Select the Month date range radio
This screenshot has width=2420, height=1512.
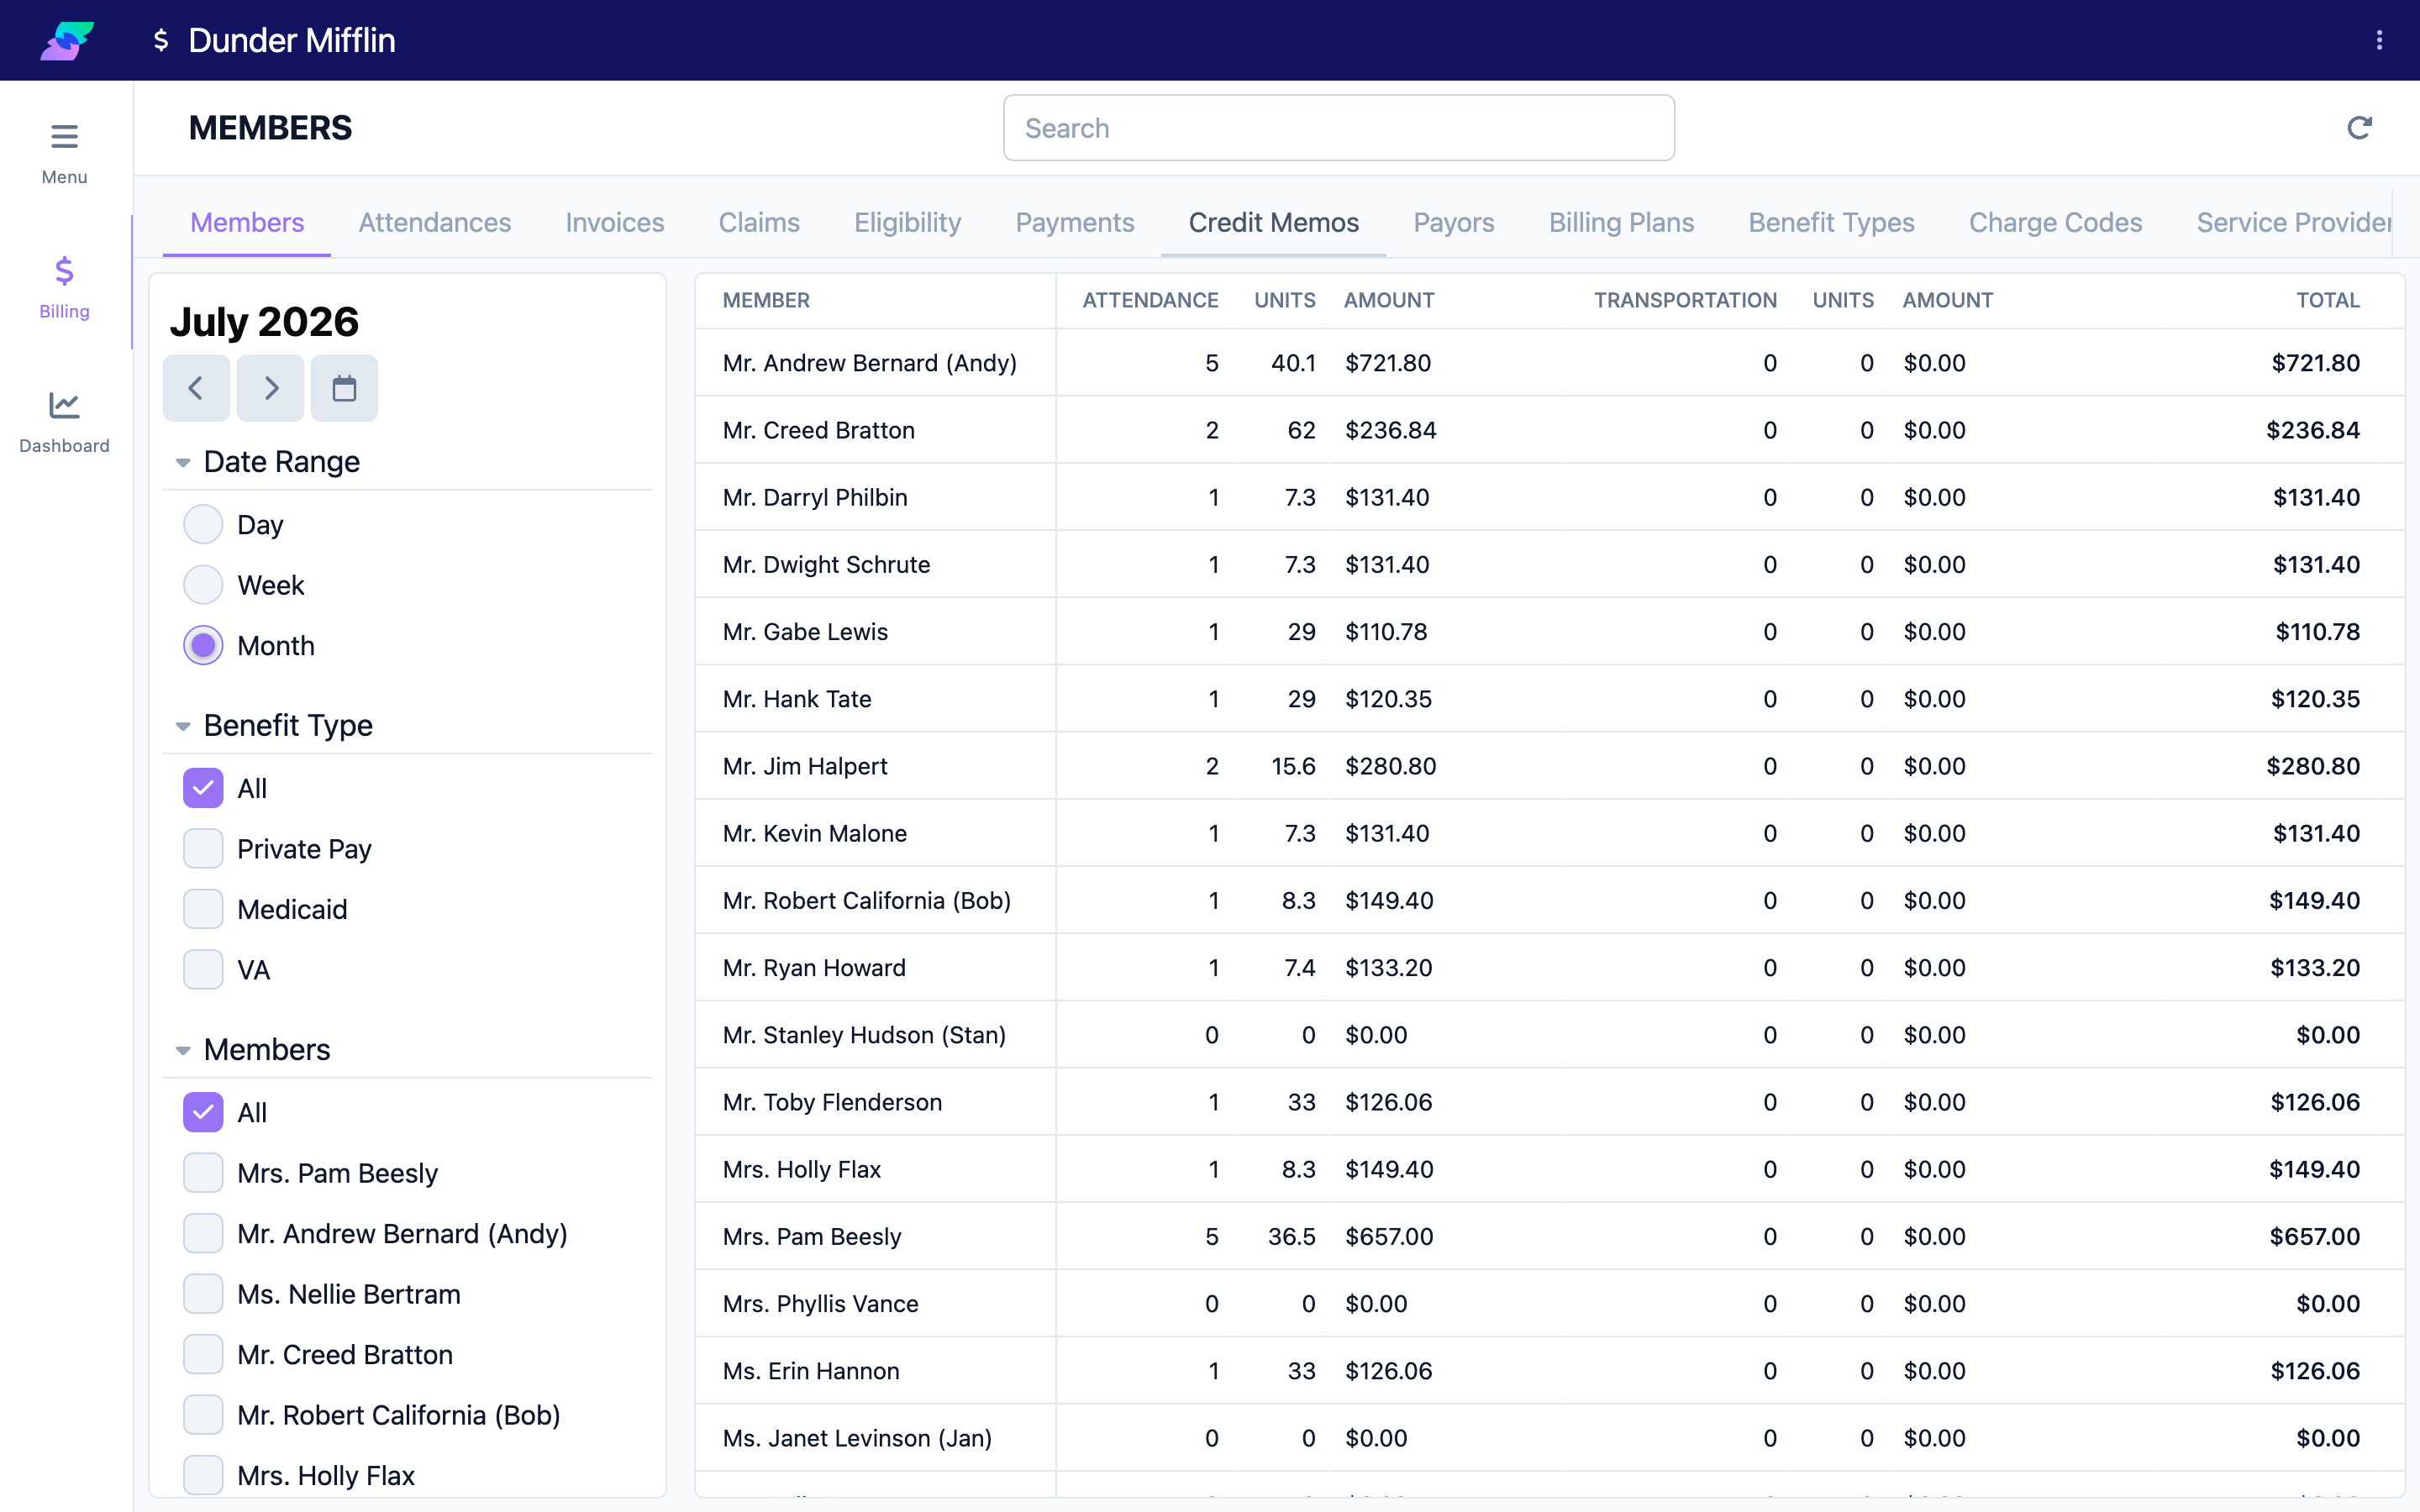point(203,645)
